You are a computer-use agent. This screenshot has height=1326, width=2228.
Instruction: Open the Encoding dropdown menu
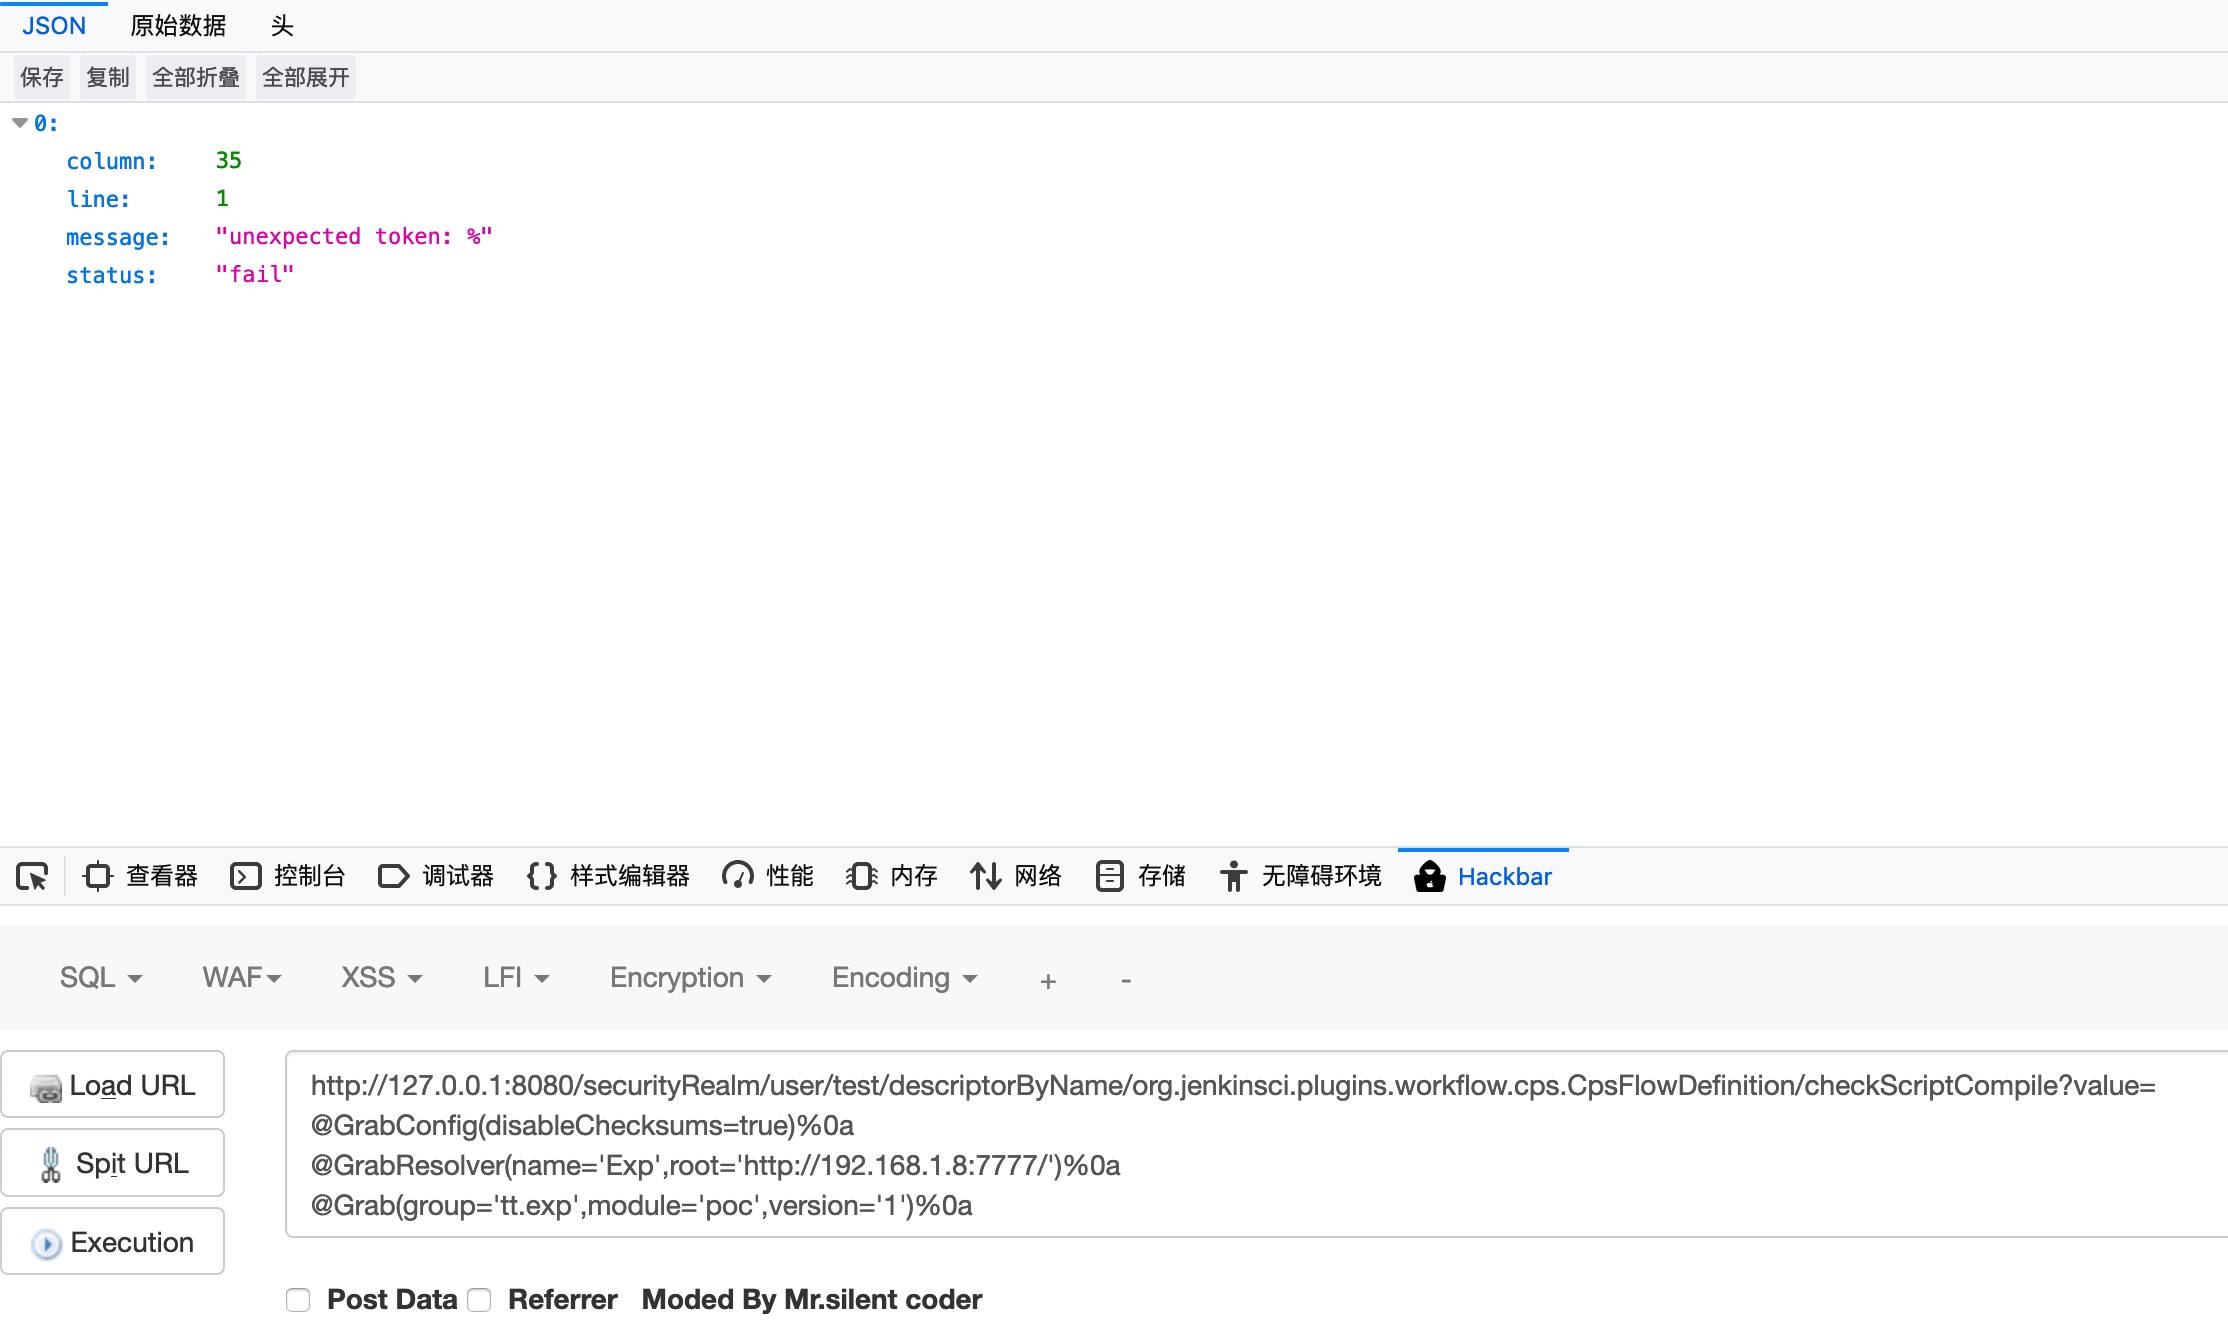[904, 978]
